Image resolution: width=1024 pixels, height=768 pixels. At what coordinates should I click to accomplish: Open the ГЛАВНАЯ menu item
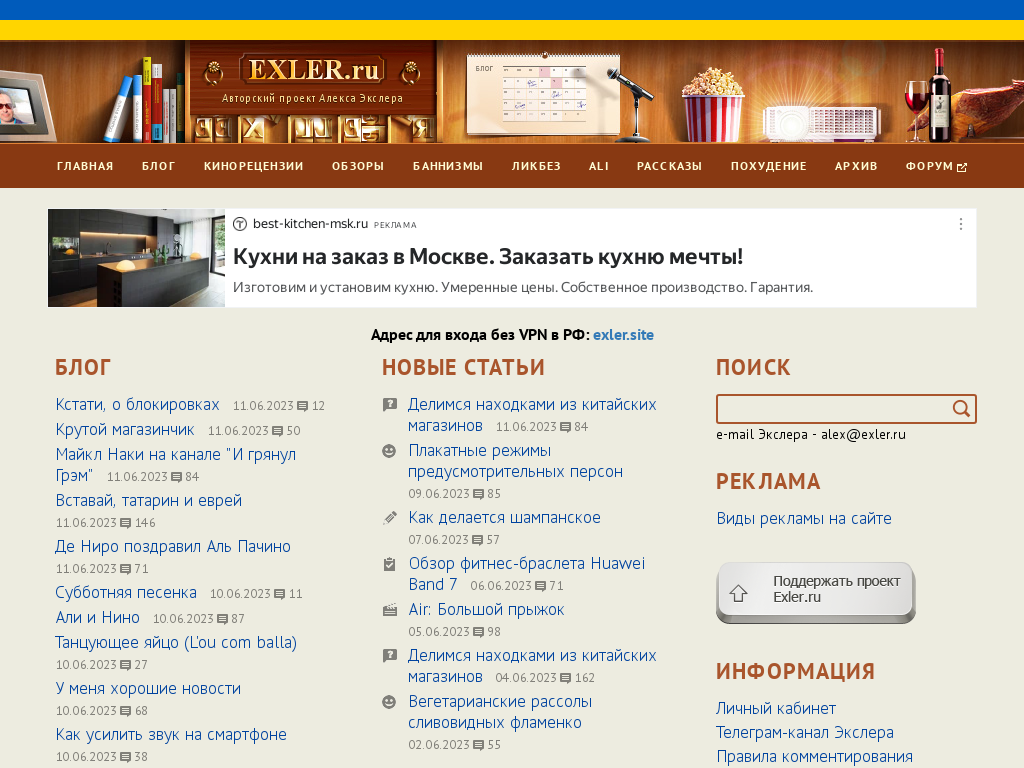[x=85, y=166]
